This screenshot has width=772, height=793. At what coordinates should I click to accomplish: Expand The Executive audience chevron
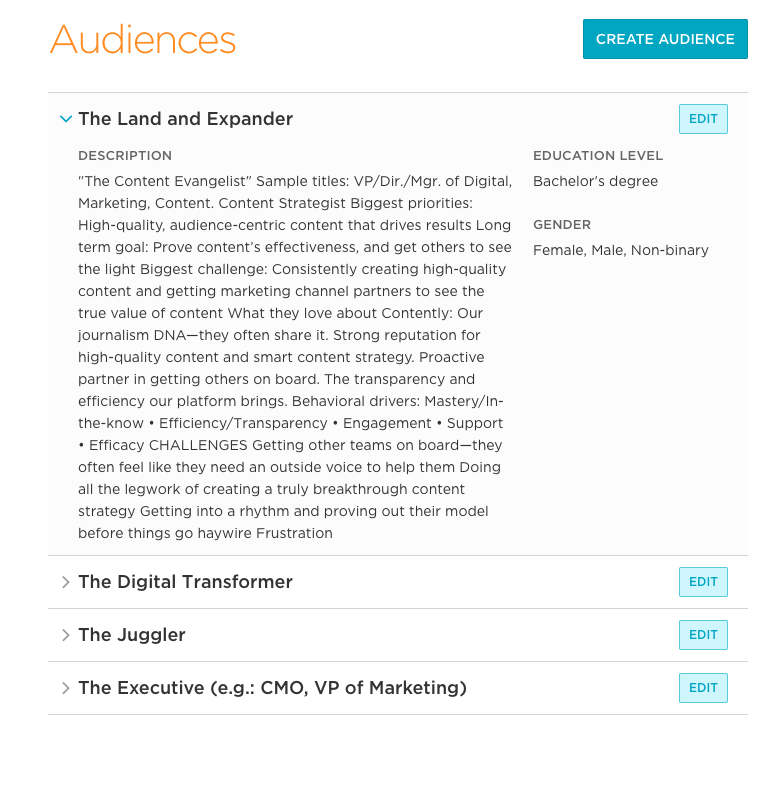[66, 688]
